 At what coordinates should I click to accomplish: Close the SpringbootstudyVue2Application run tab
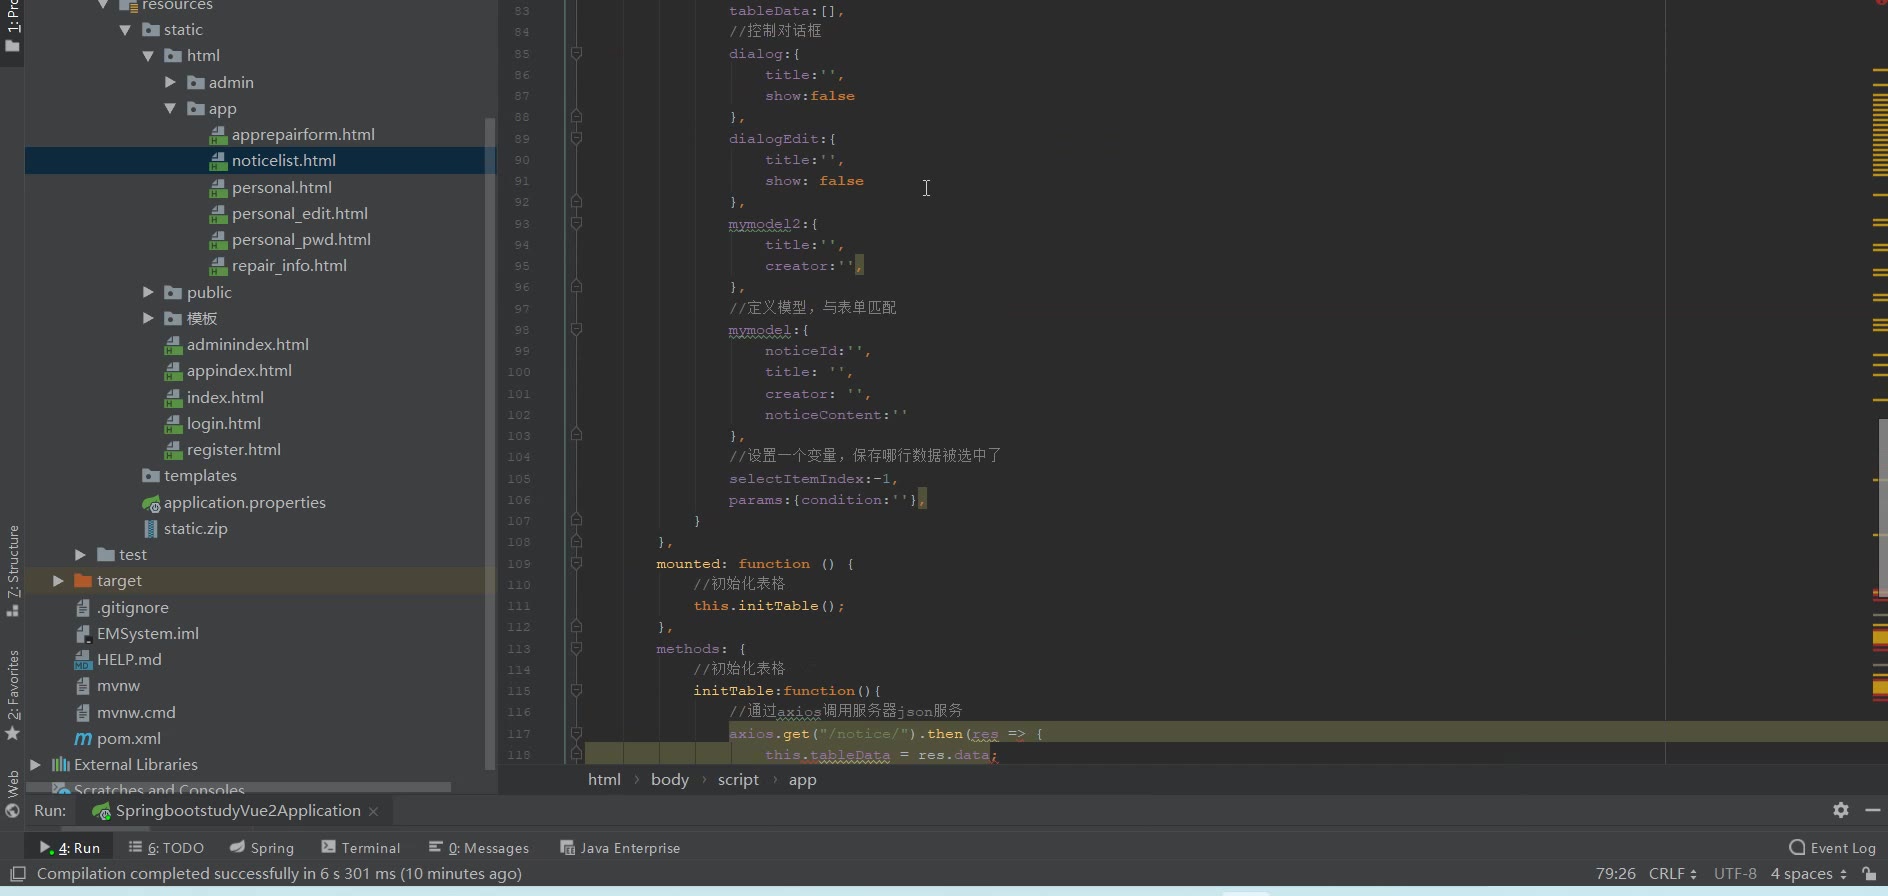click(374, 811)
